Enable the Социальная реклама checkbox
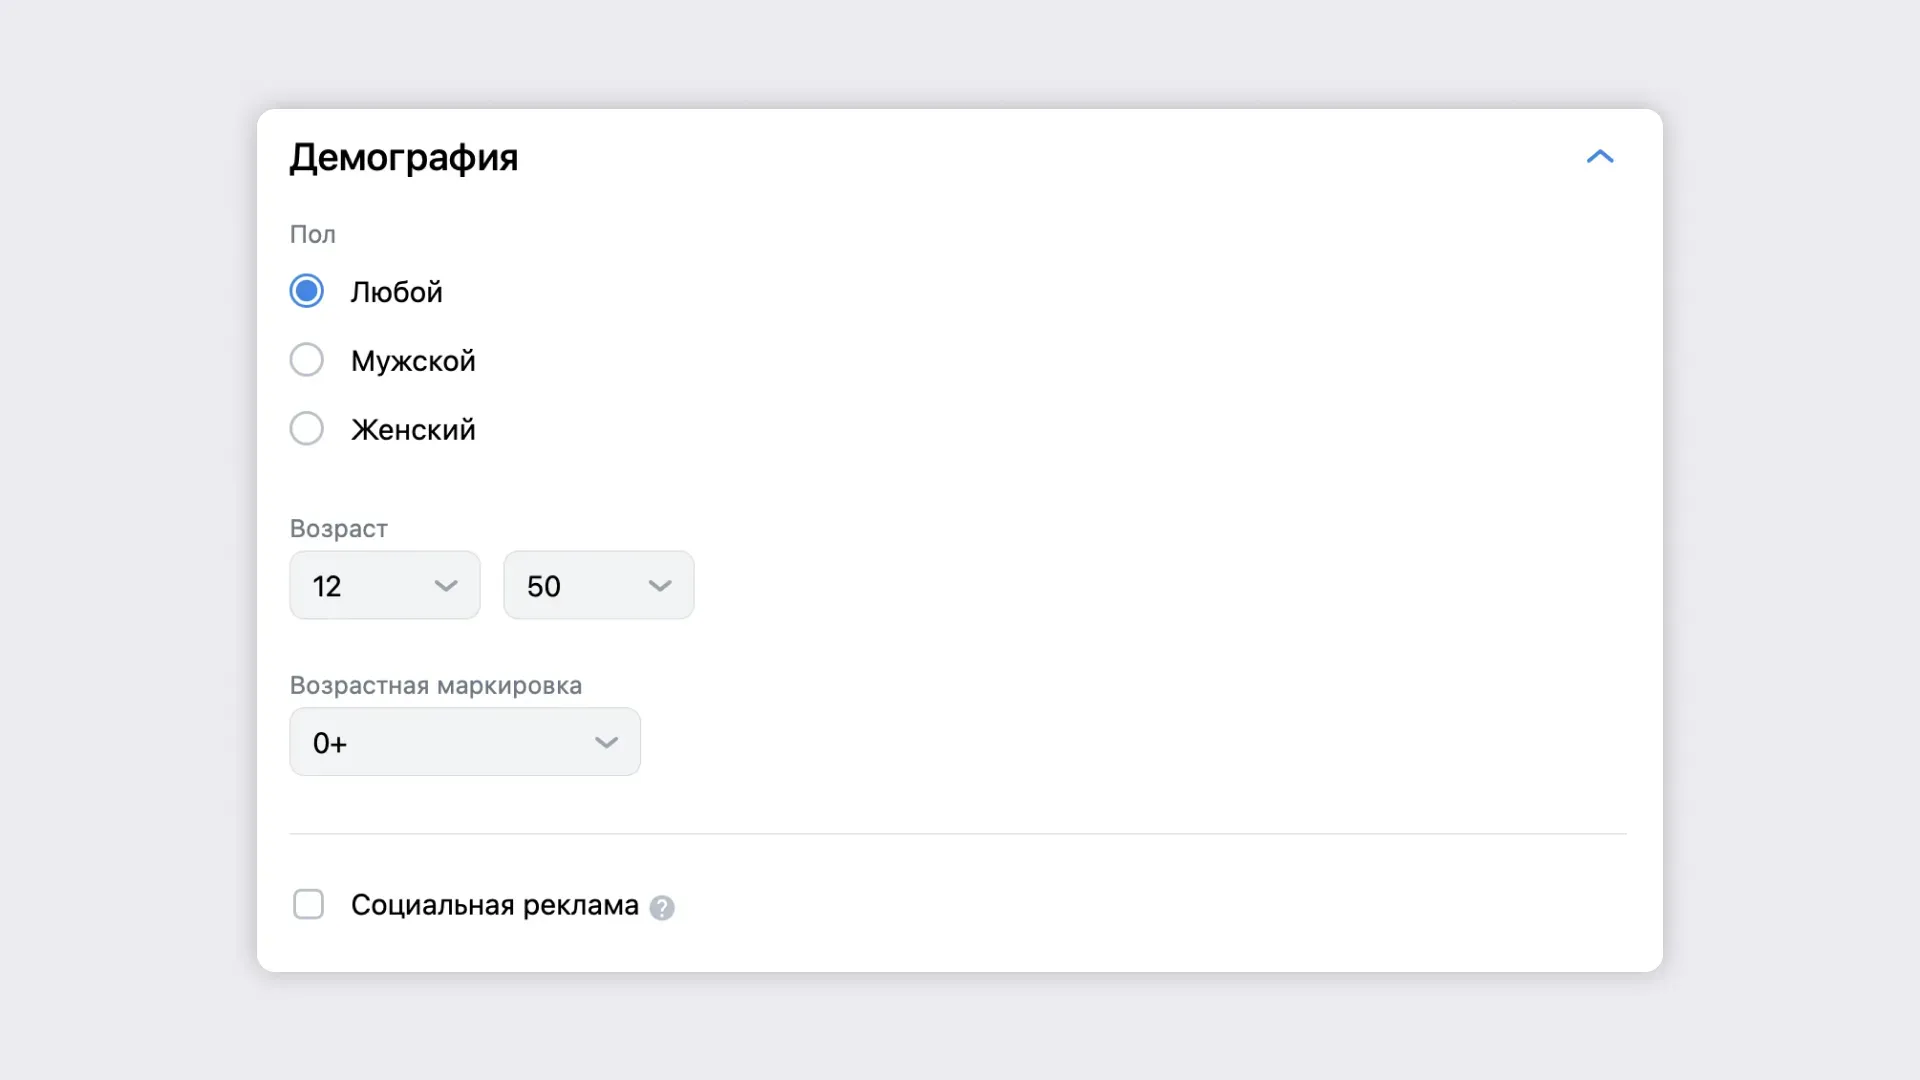Image resolution: width=1920 pixels, height=1080 pixels. 308,904
